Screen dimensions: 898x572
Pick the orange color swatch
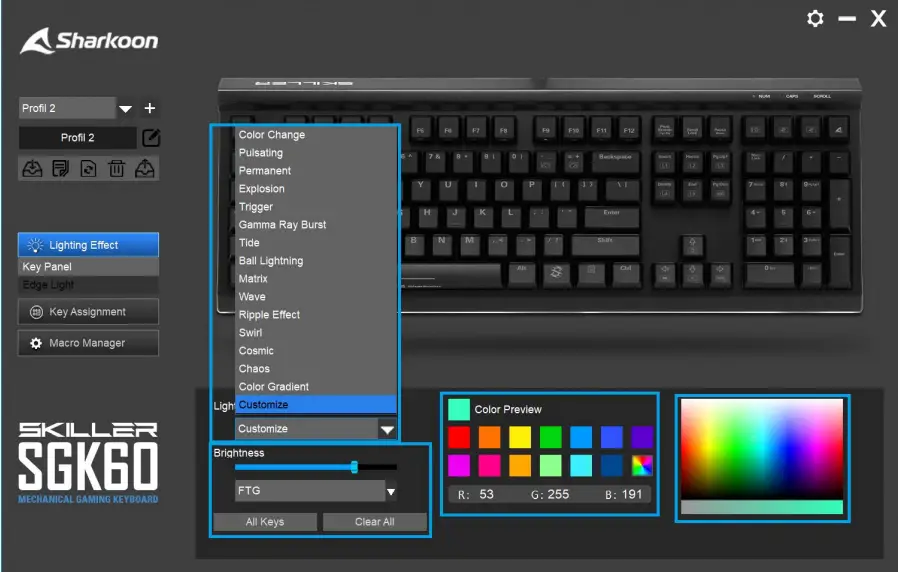point(489,437)
